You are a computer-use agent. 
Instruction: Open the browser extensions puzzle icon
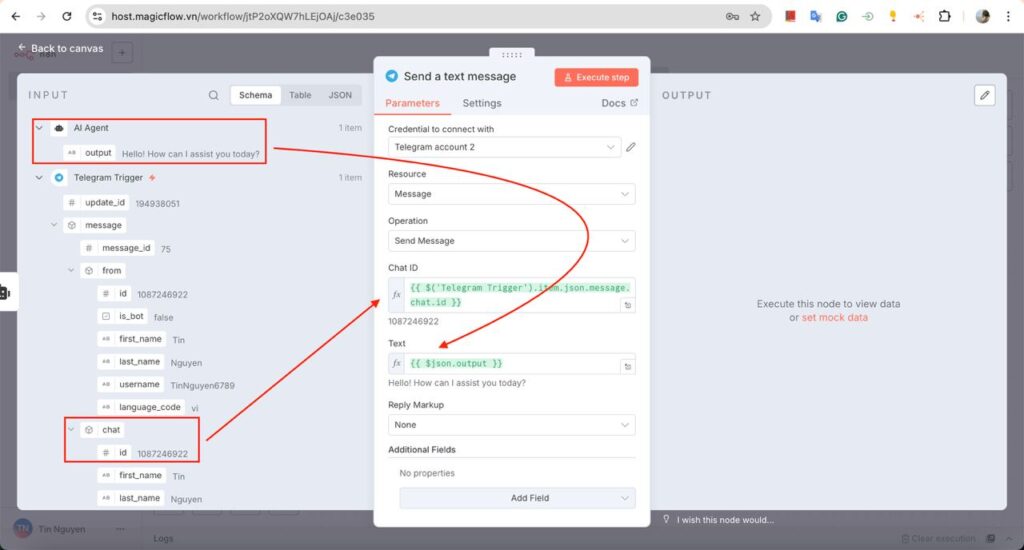(944, 17)
